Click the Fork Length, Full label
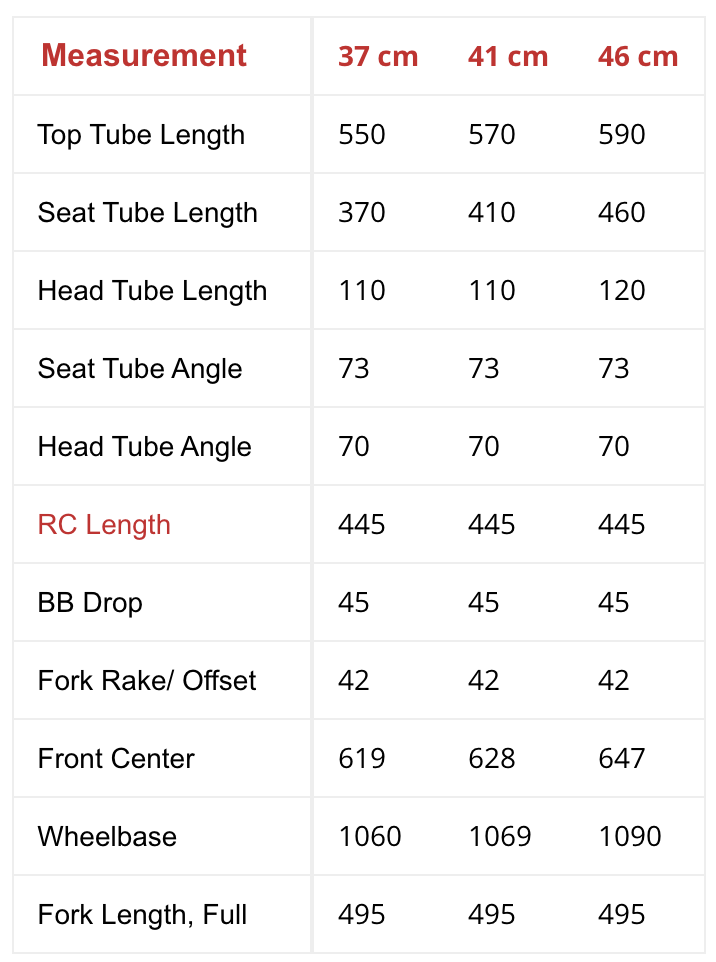 tap(143, 915)
